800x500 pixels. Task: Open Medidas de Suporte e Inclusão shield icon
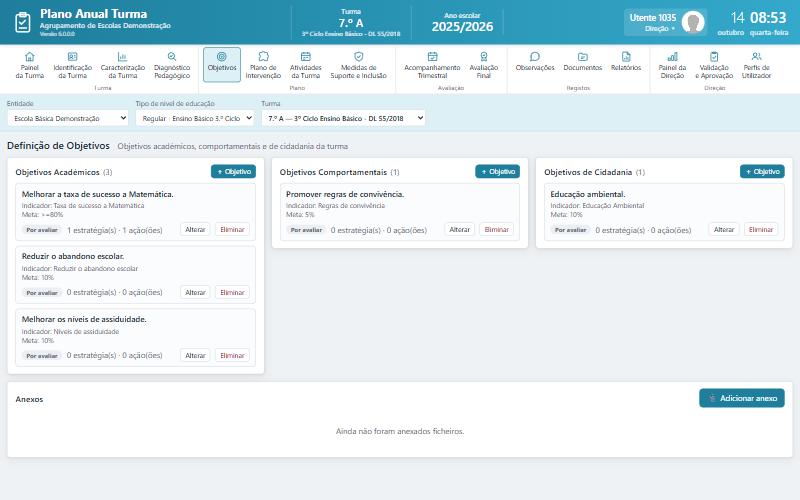coord(359,56)
